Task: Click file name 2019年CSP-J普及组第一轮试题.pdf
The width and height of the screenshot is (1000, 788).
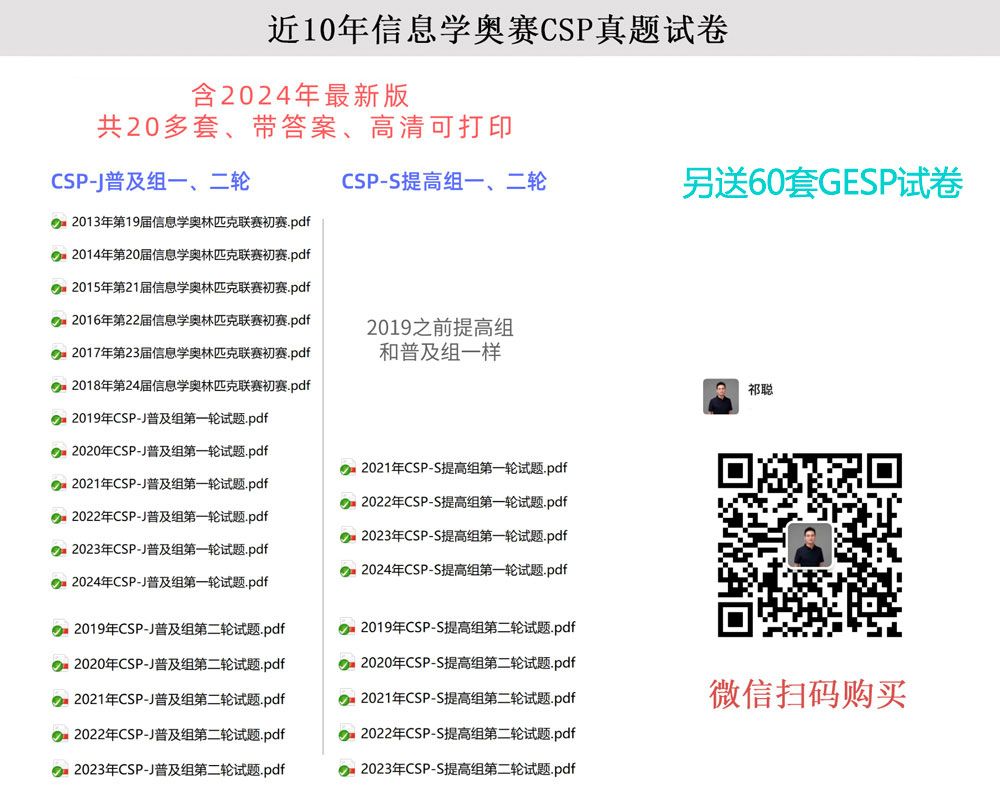Action: point(170,418)
